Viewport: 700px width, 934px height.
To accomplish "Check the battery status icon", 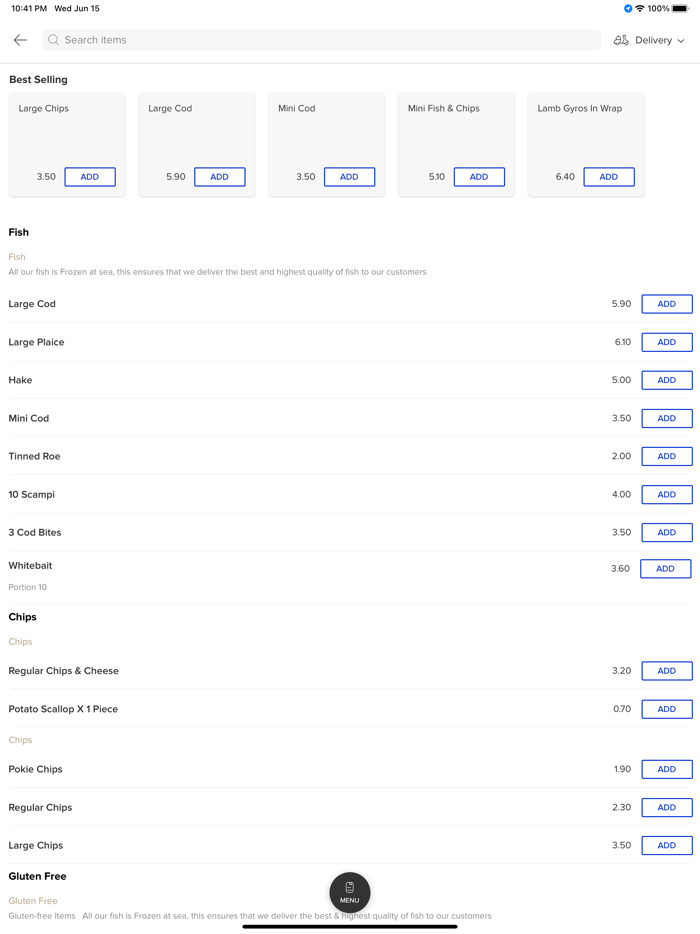I will tap(680, 8).
